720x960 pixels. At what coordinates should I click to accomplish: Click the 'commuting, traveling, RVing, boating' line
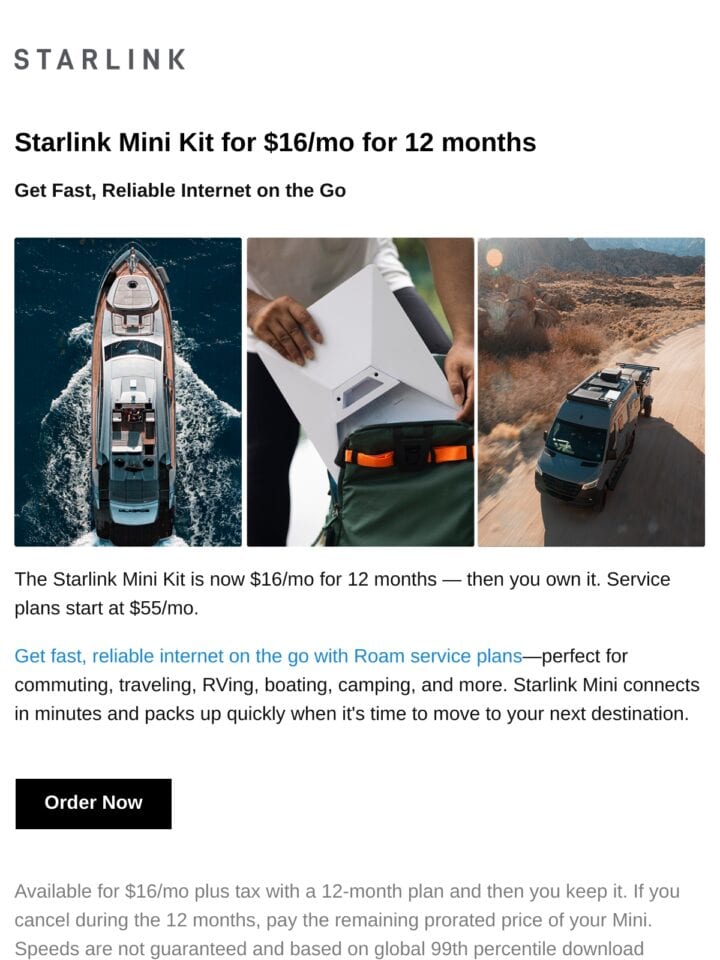coord(357,684)
